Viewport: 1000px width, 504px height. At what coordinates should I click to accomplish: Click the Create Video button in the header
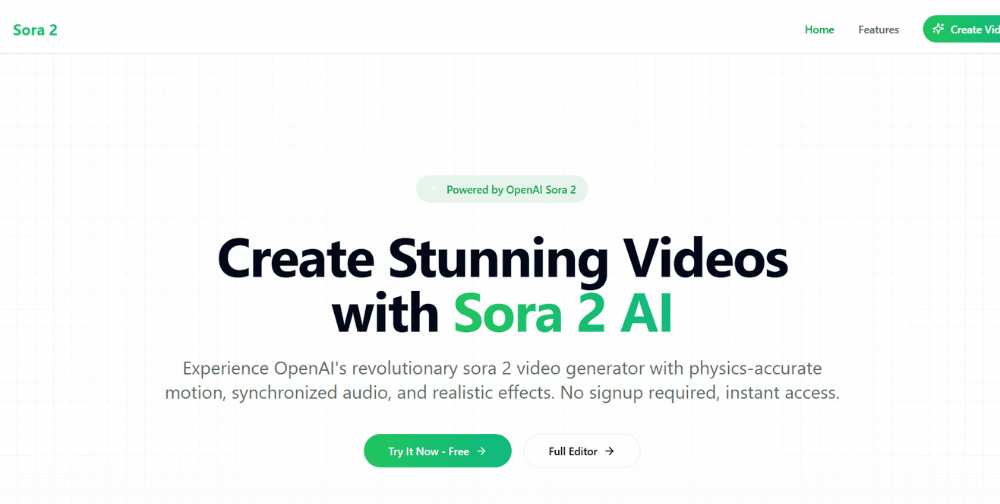[x=962, y=29]
